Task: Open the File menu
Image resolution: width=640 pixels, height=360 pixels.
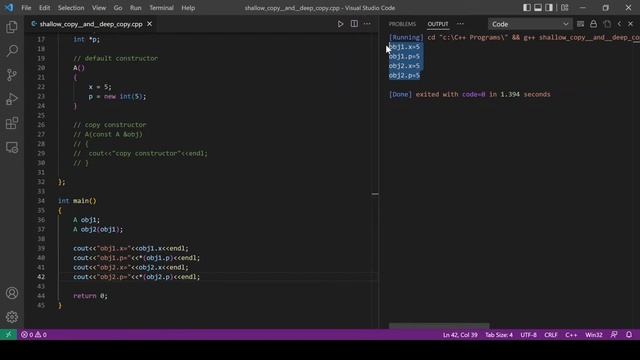Action: click(x=26, y=8)
